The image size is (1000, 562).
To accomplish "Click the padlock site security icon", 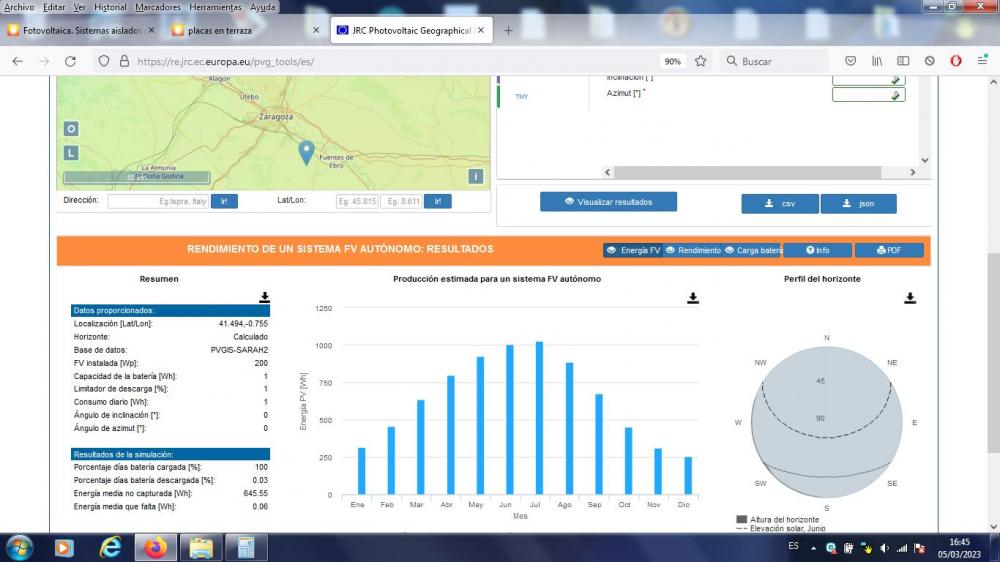I will click(x=124, y=61).
